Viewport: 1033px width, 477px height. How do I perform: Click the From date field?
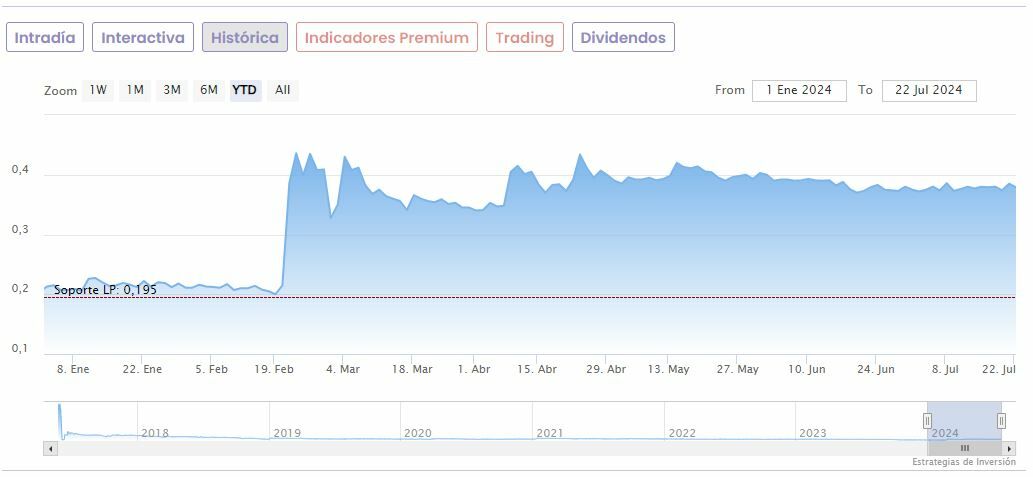coord(799,90)
